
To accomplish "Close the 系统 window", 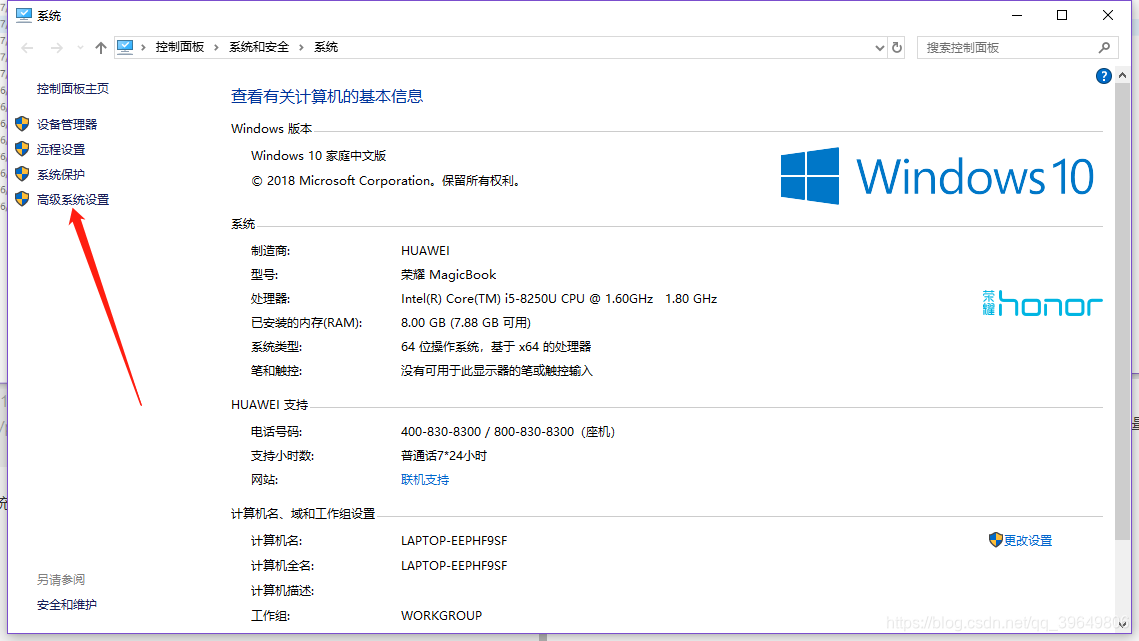I will [1108, 15].
